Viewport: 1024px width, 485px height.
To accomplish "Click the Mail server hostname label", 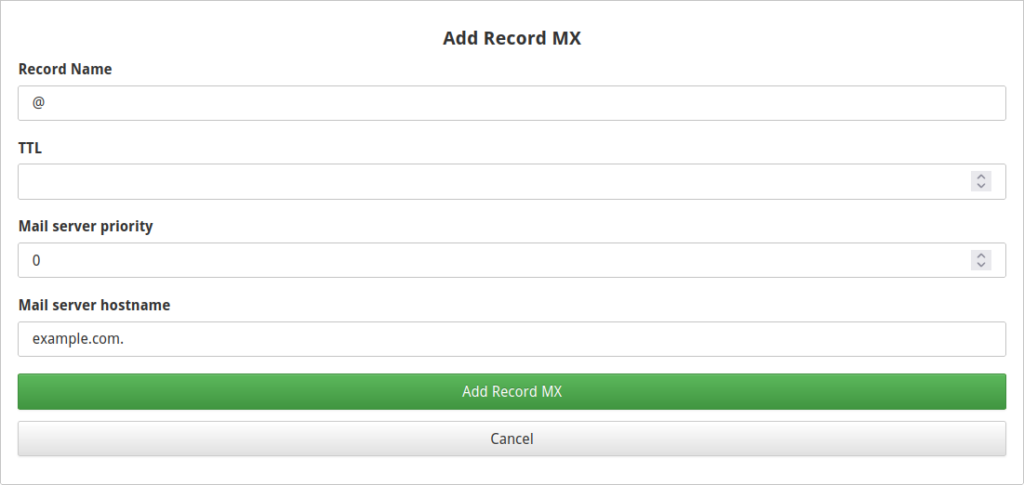I will pyautogui.click(x=94, y=305).
